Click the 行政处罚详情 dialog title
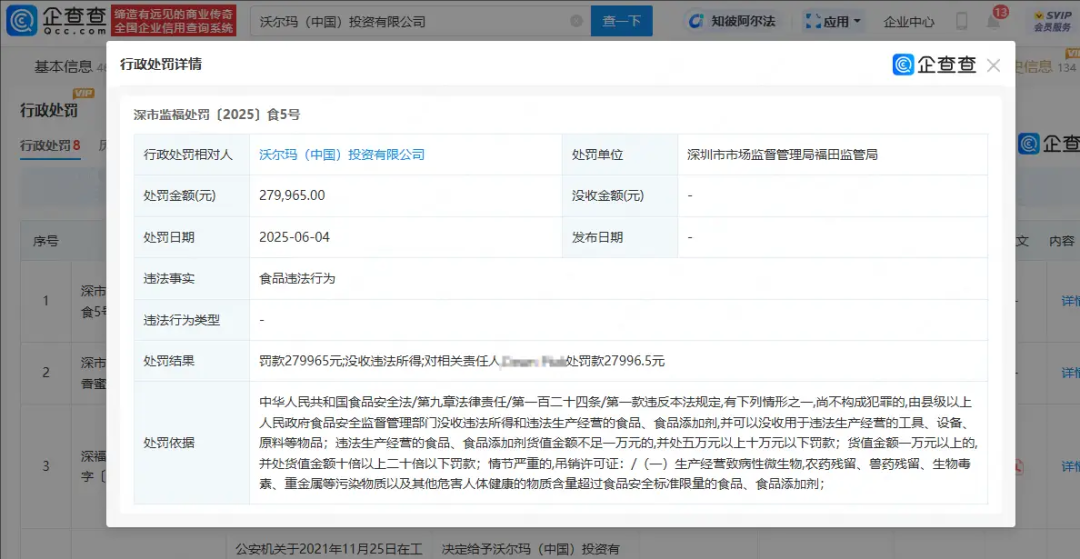Viewport: 1080px width, 559px height. pyautogui.click(x=160, y=65)
